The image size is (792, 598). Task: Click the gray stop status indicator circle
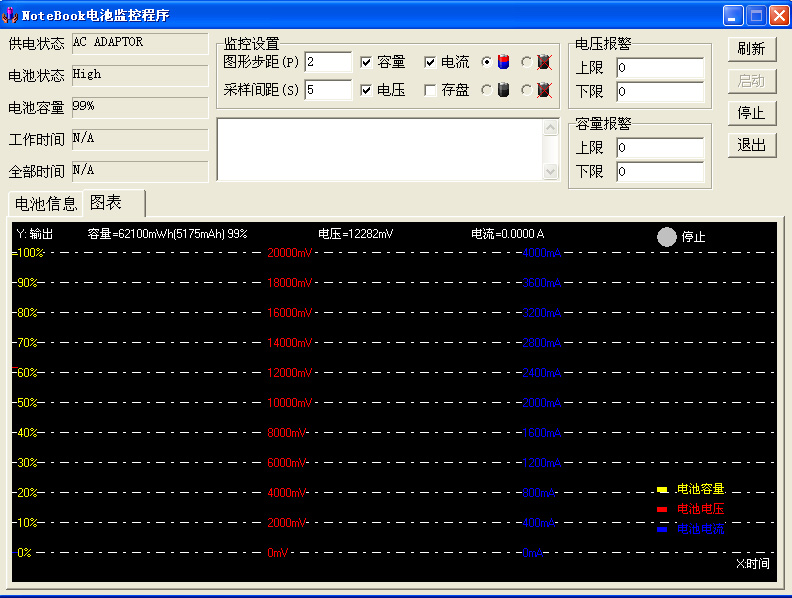667,237
